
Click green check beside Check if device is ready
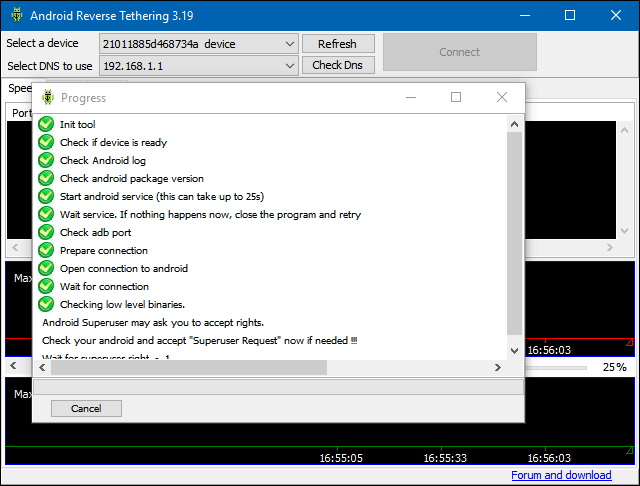(46, 142)
